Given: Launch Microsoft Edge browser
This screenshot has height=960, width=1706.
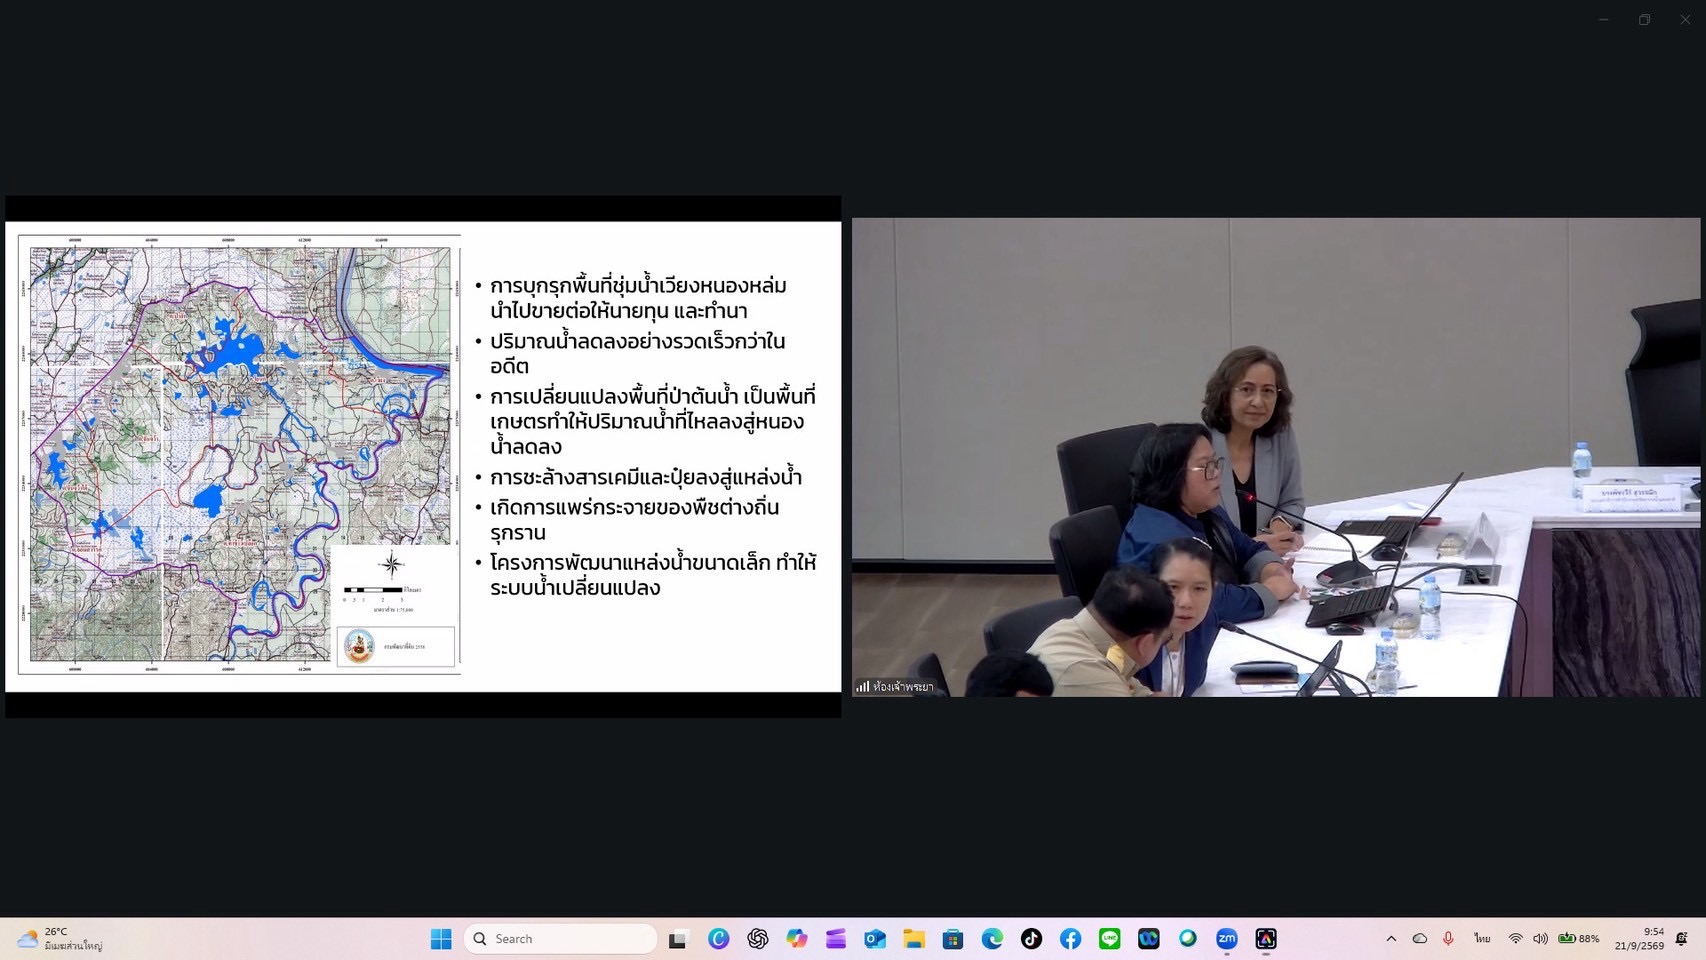Looking at the screenshot, I should pyautogui.click(x=992, y=939).
